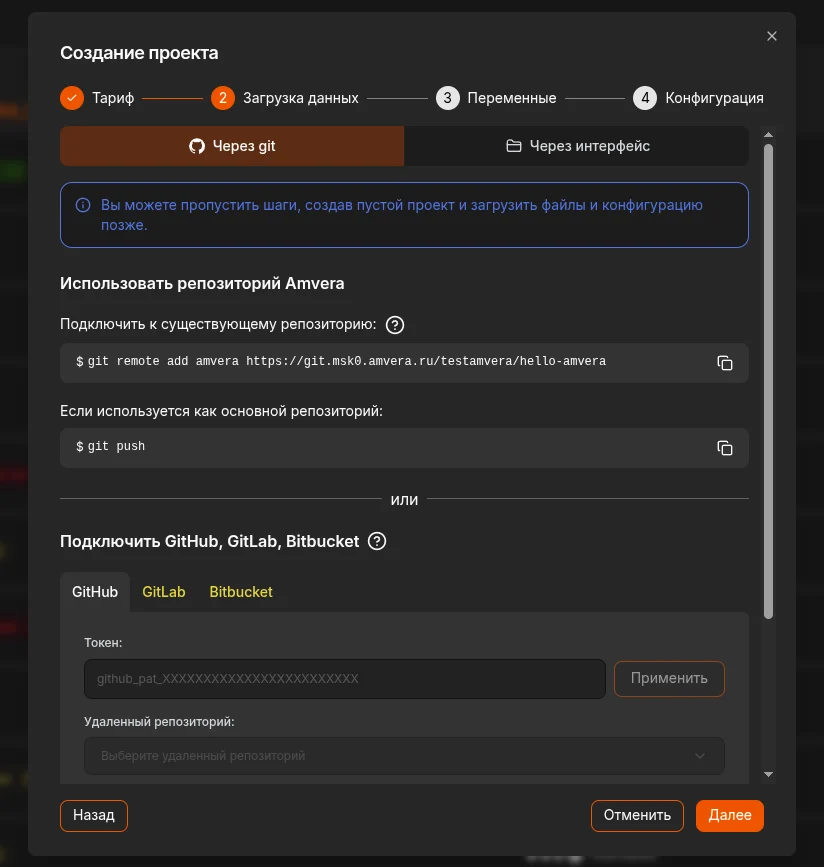Open the Удаленный репозиторий dropdown

pyautogui.click(x=404, y=755)
